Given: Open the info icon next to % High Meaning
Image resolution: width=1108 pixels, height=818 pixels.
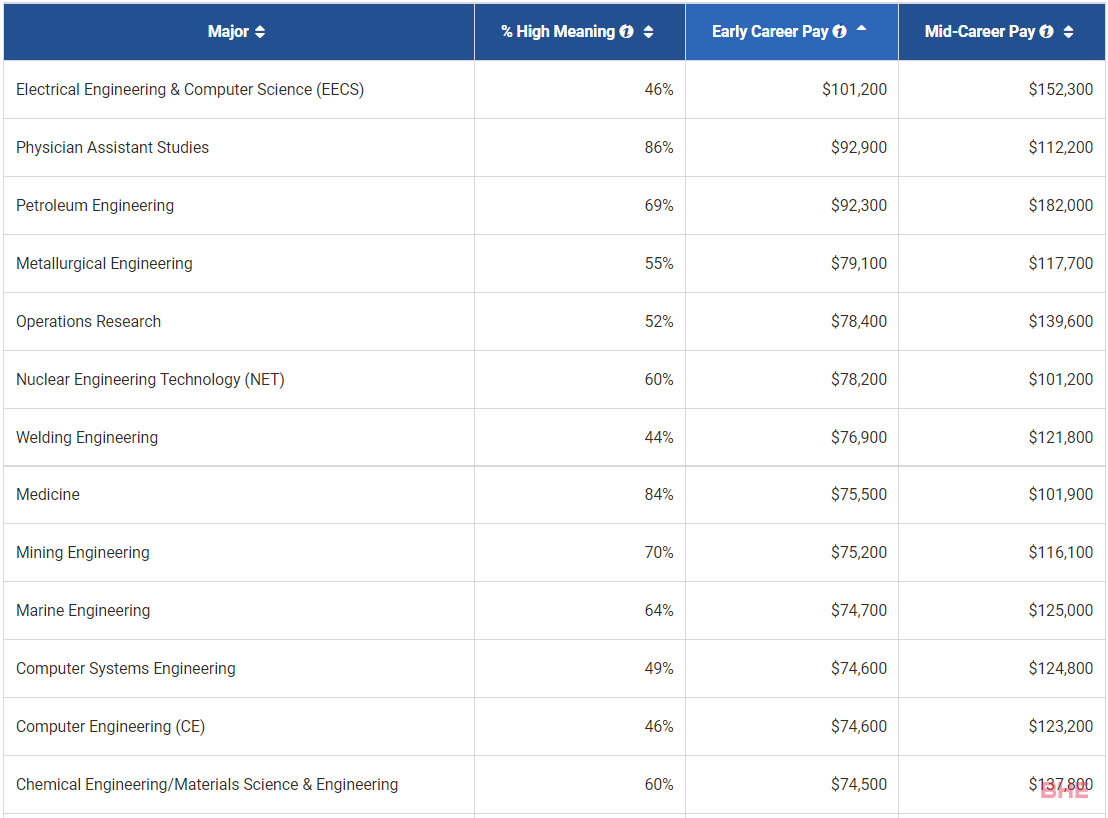Looking at the screenshot, I should [x=627, y=32].
